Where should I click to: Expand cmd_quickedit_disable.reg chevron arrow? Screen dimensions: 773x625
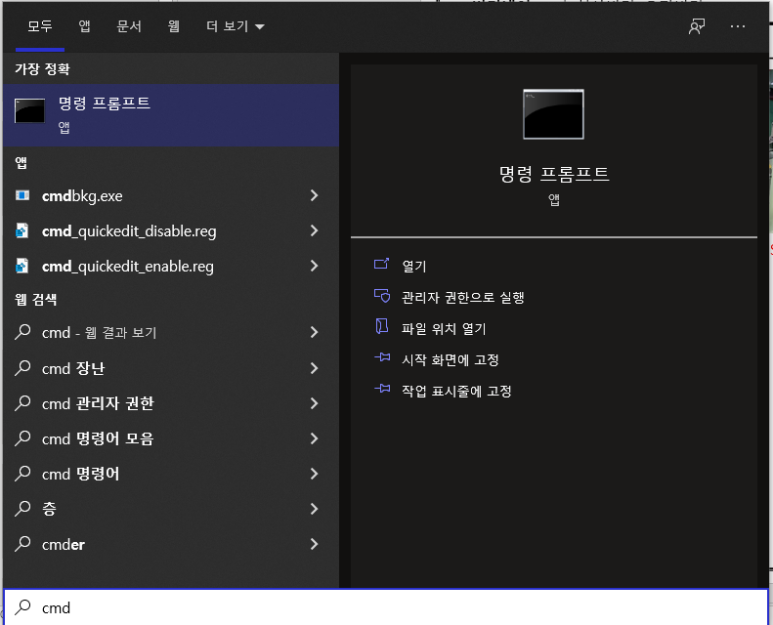click(314, 231)
